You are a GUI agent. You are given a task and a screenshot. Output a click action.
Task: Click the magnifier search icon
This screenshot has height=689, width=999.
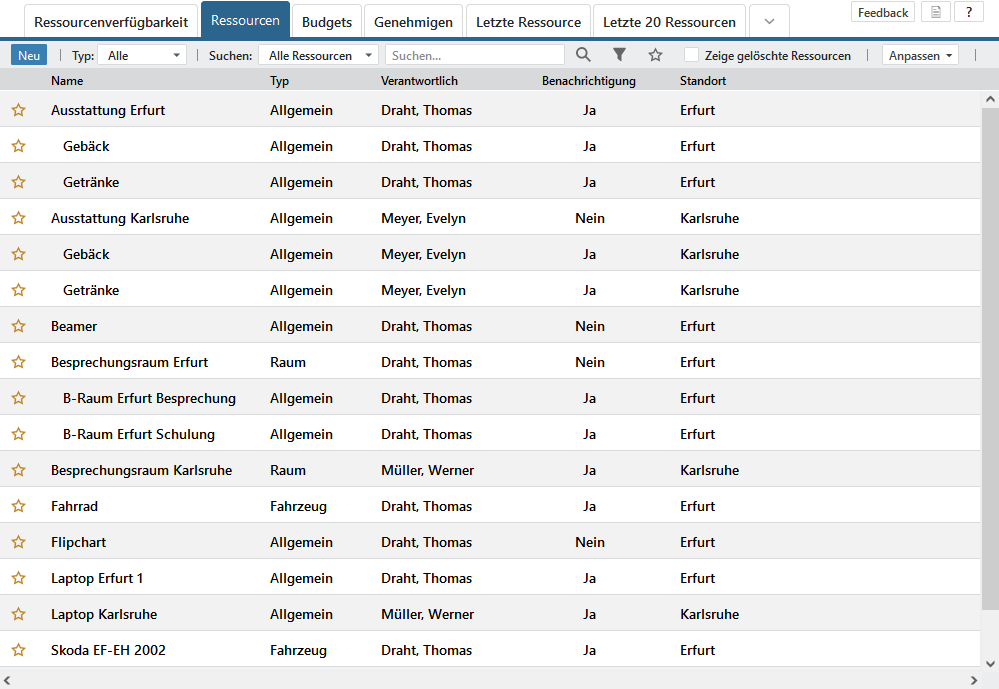tap(583, 55)
